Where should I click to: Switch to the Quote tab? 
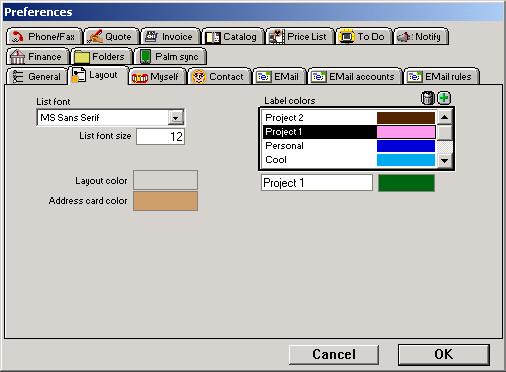pyautogui.click(x=112, y=36)
